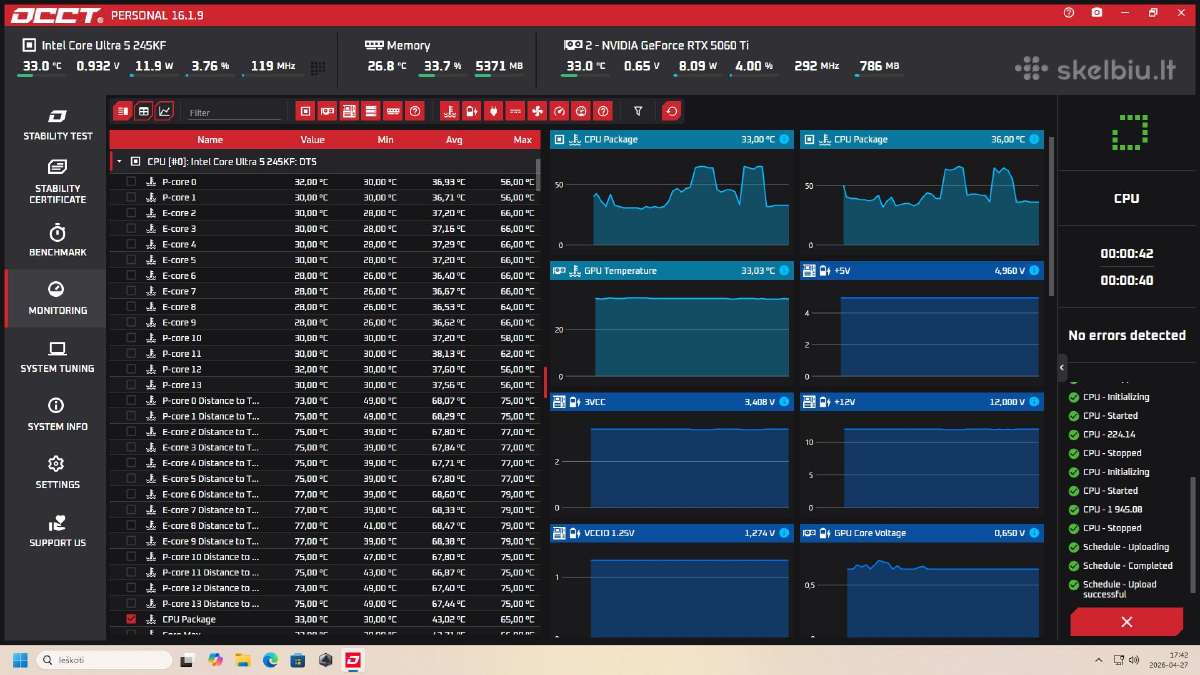Toggle GPU hardware filter icon

328,111
